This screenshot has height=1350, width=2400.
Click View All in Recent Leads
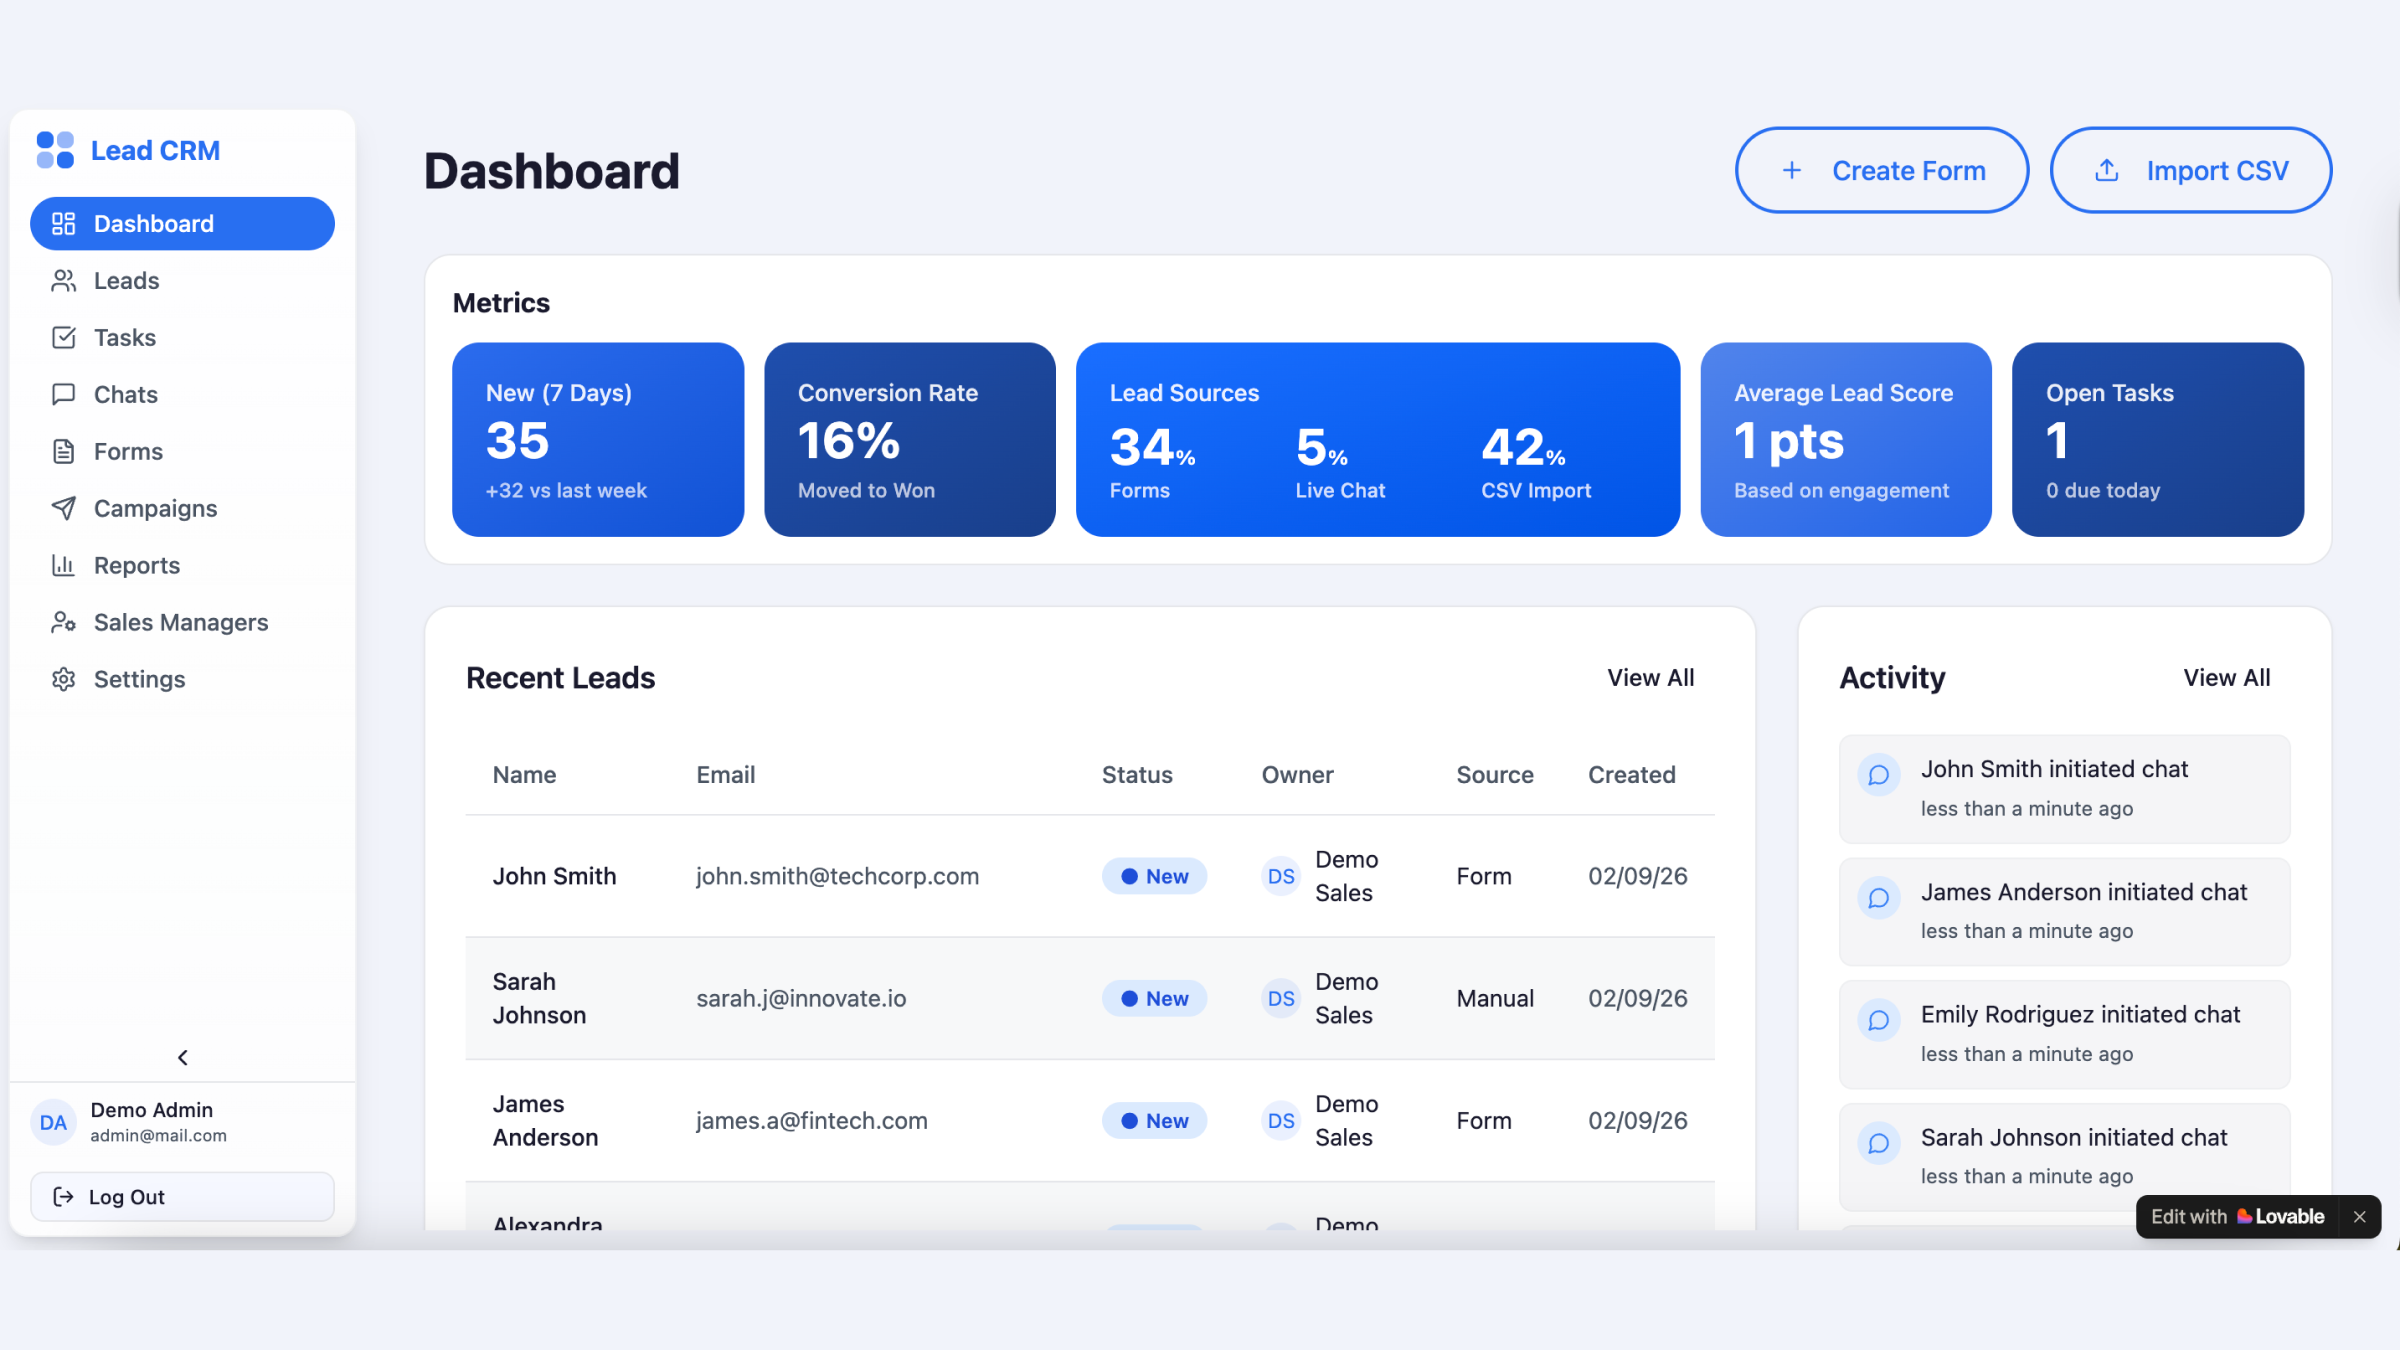[x=1650, y=678]
